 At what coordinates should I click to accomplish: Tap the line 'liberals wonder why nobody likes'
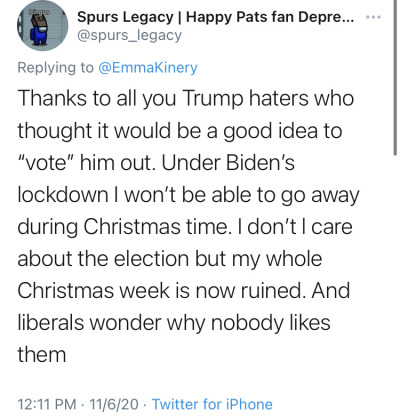click(174, 323)
